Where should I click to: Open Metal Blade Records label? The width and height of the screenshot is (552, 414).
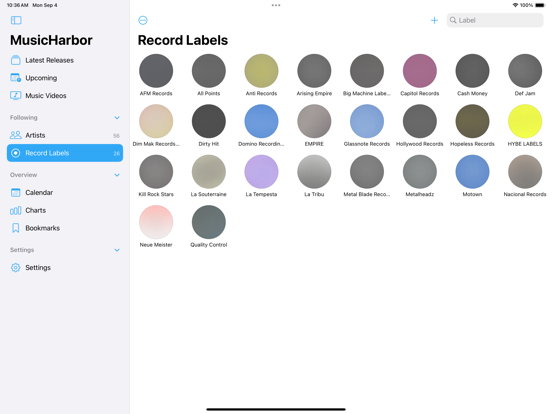[367, 172]
